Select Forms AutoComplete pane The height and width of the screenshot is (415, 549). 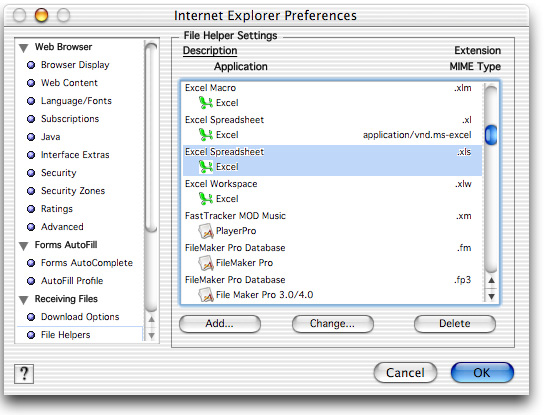(x=86, y=263)
